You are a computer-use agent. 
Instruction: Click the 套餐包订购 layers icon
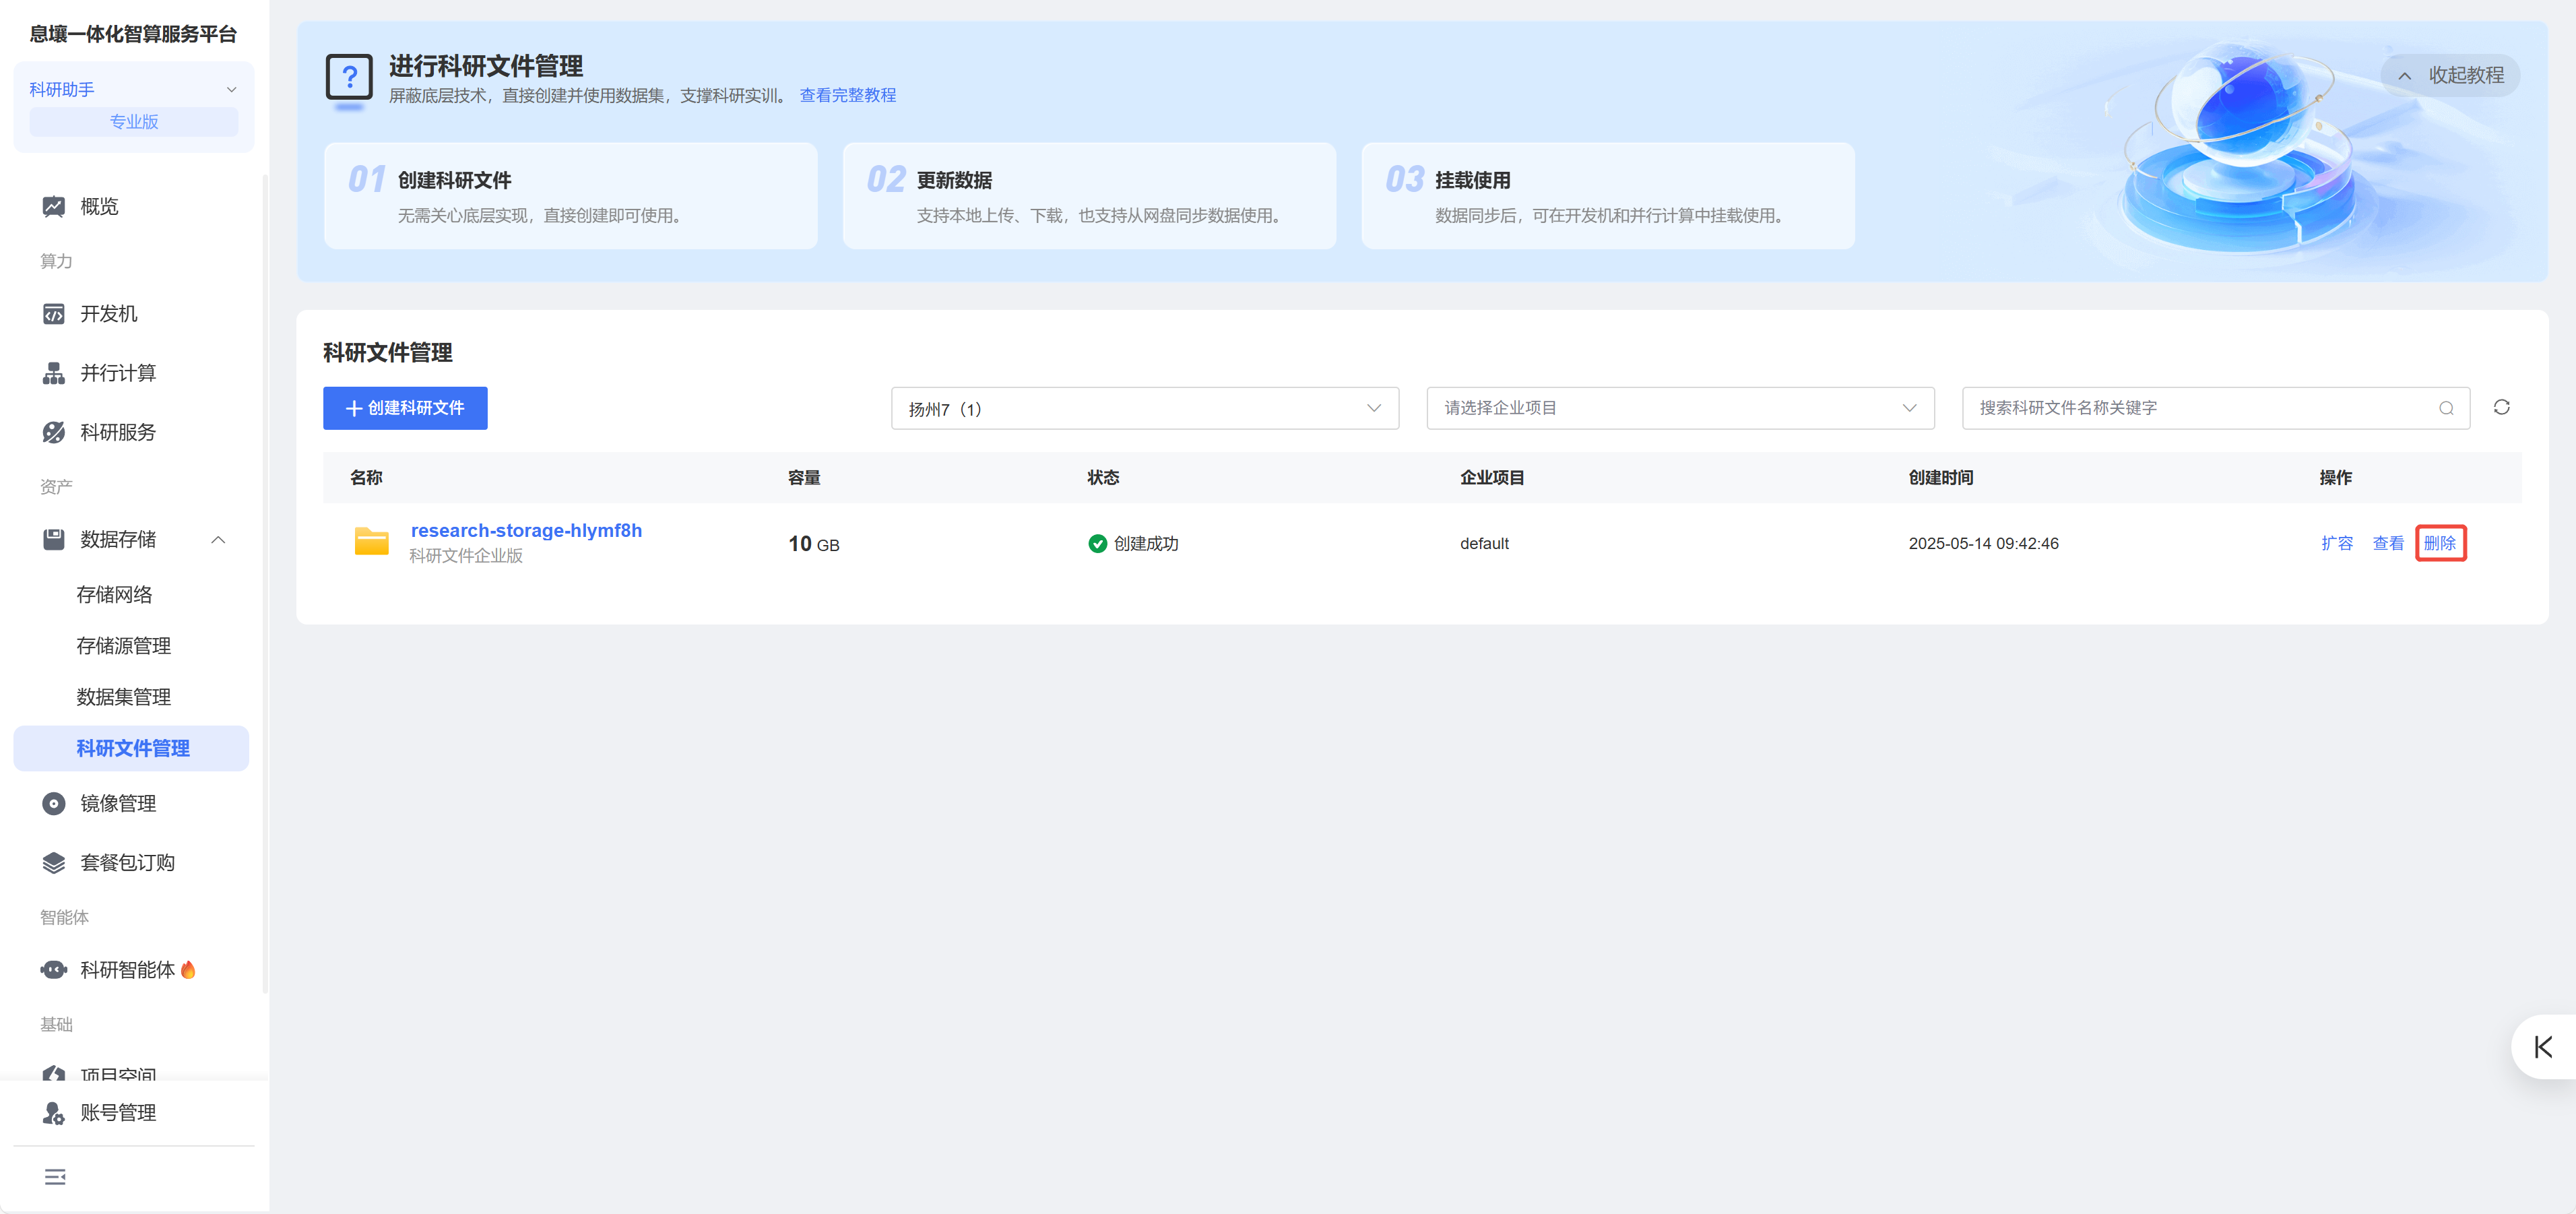(x=54, y=862)
